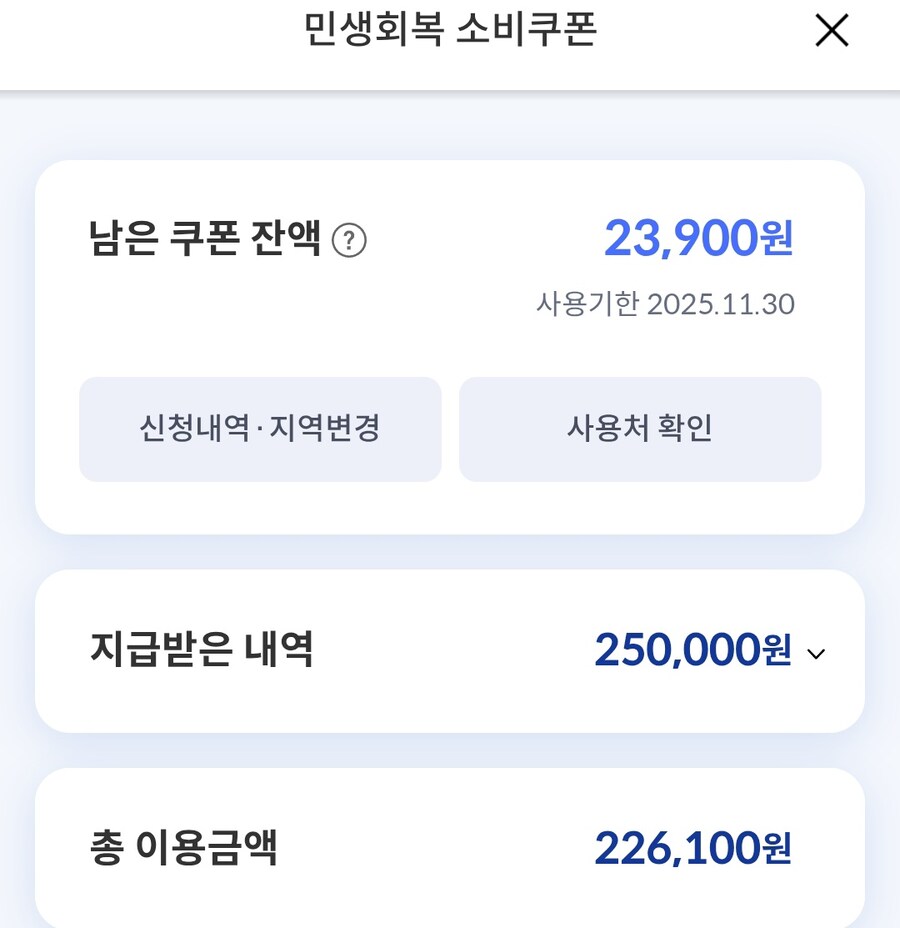Image resolution: width=900 pixels, height=928 pixels.
Task: Open 신청내역·지역변경
Action: (x=260, y=429)
